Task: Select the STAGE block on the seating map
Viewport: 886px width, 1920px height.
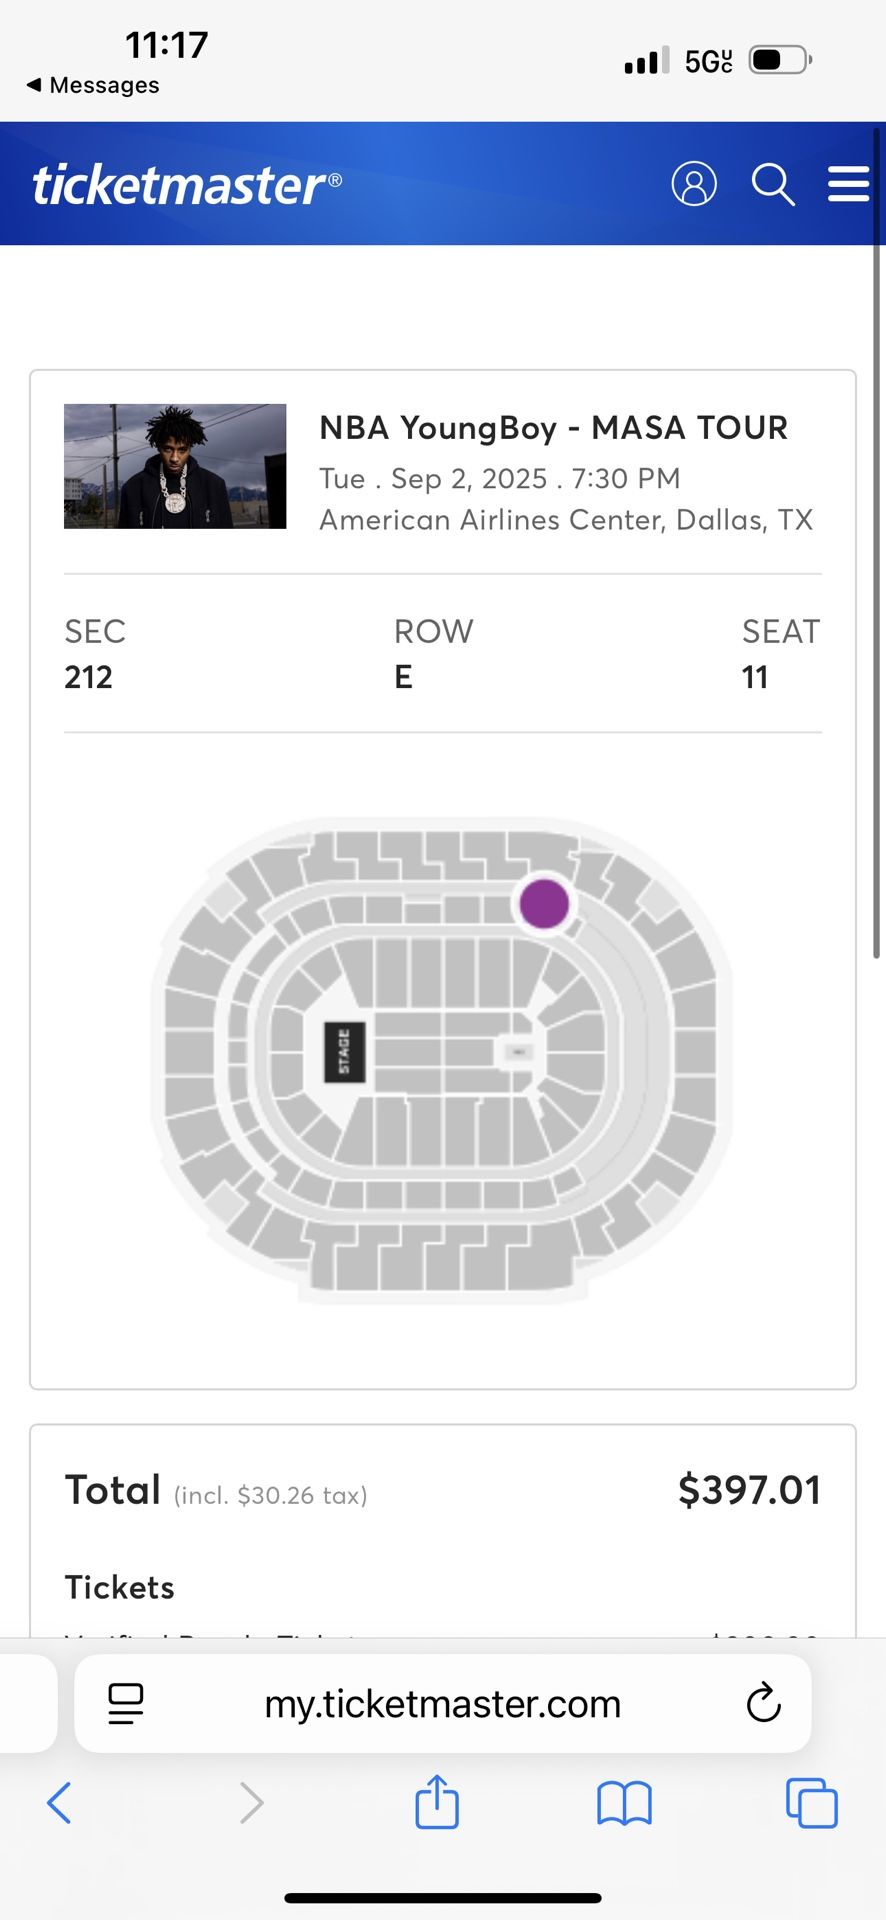Action: (x=344, y=1051)
